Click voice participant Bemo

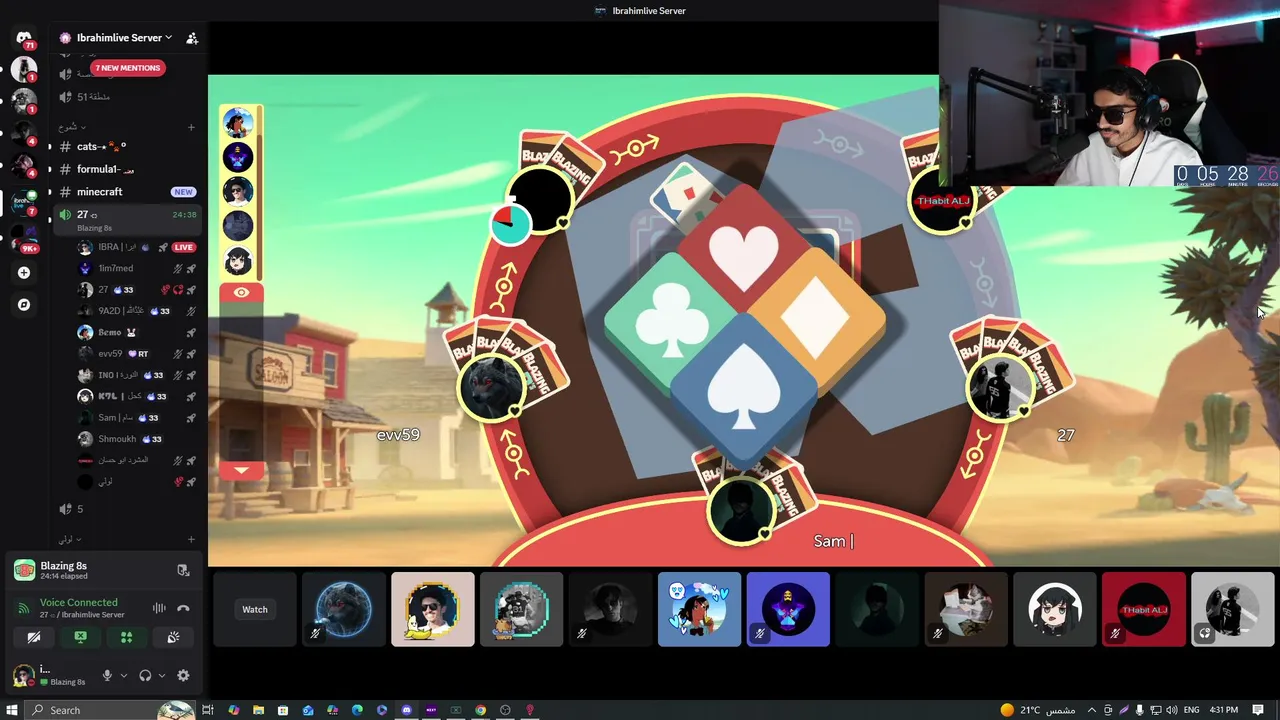coord(137,332)
